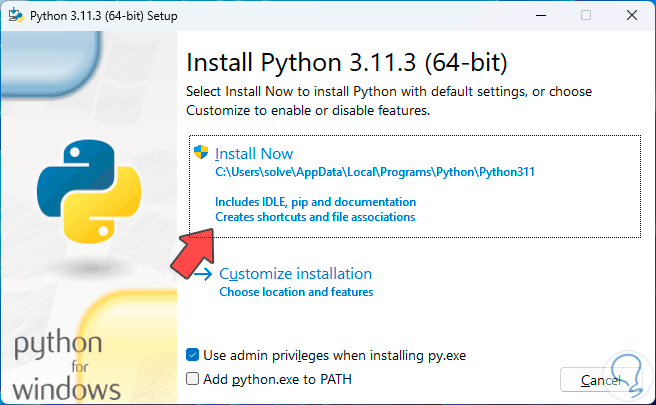The image size is (656, 405).
Task: Click the Python setup icon in title bar
Action: tap(16, 15)
